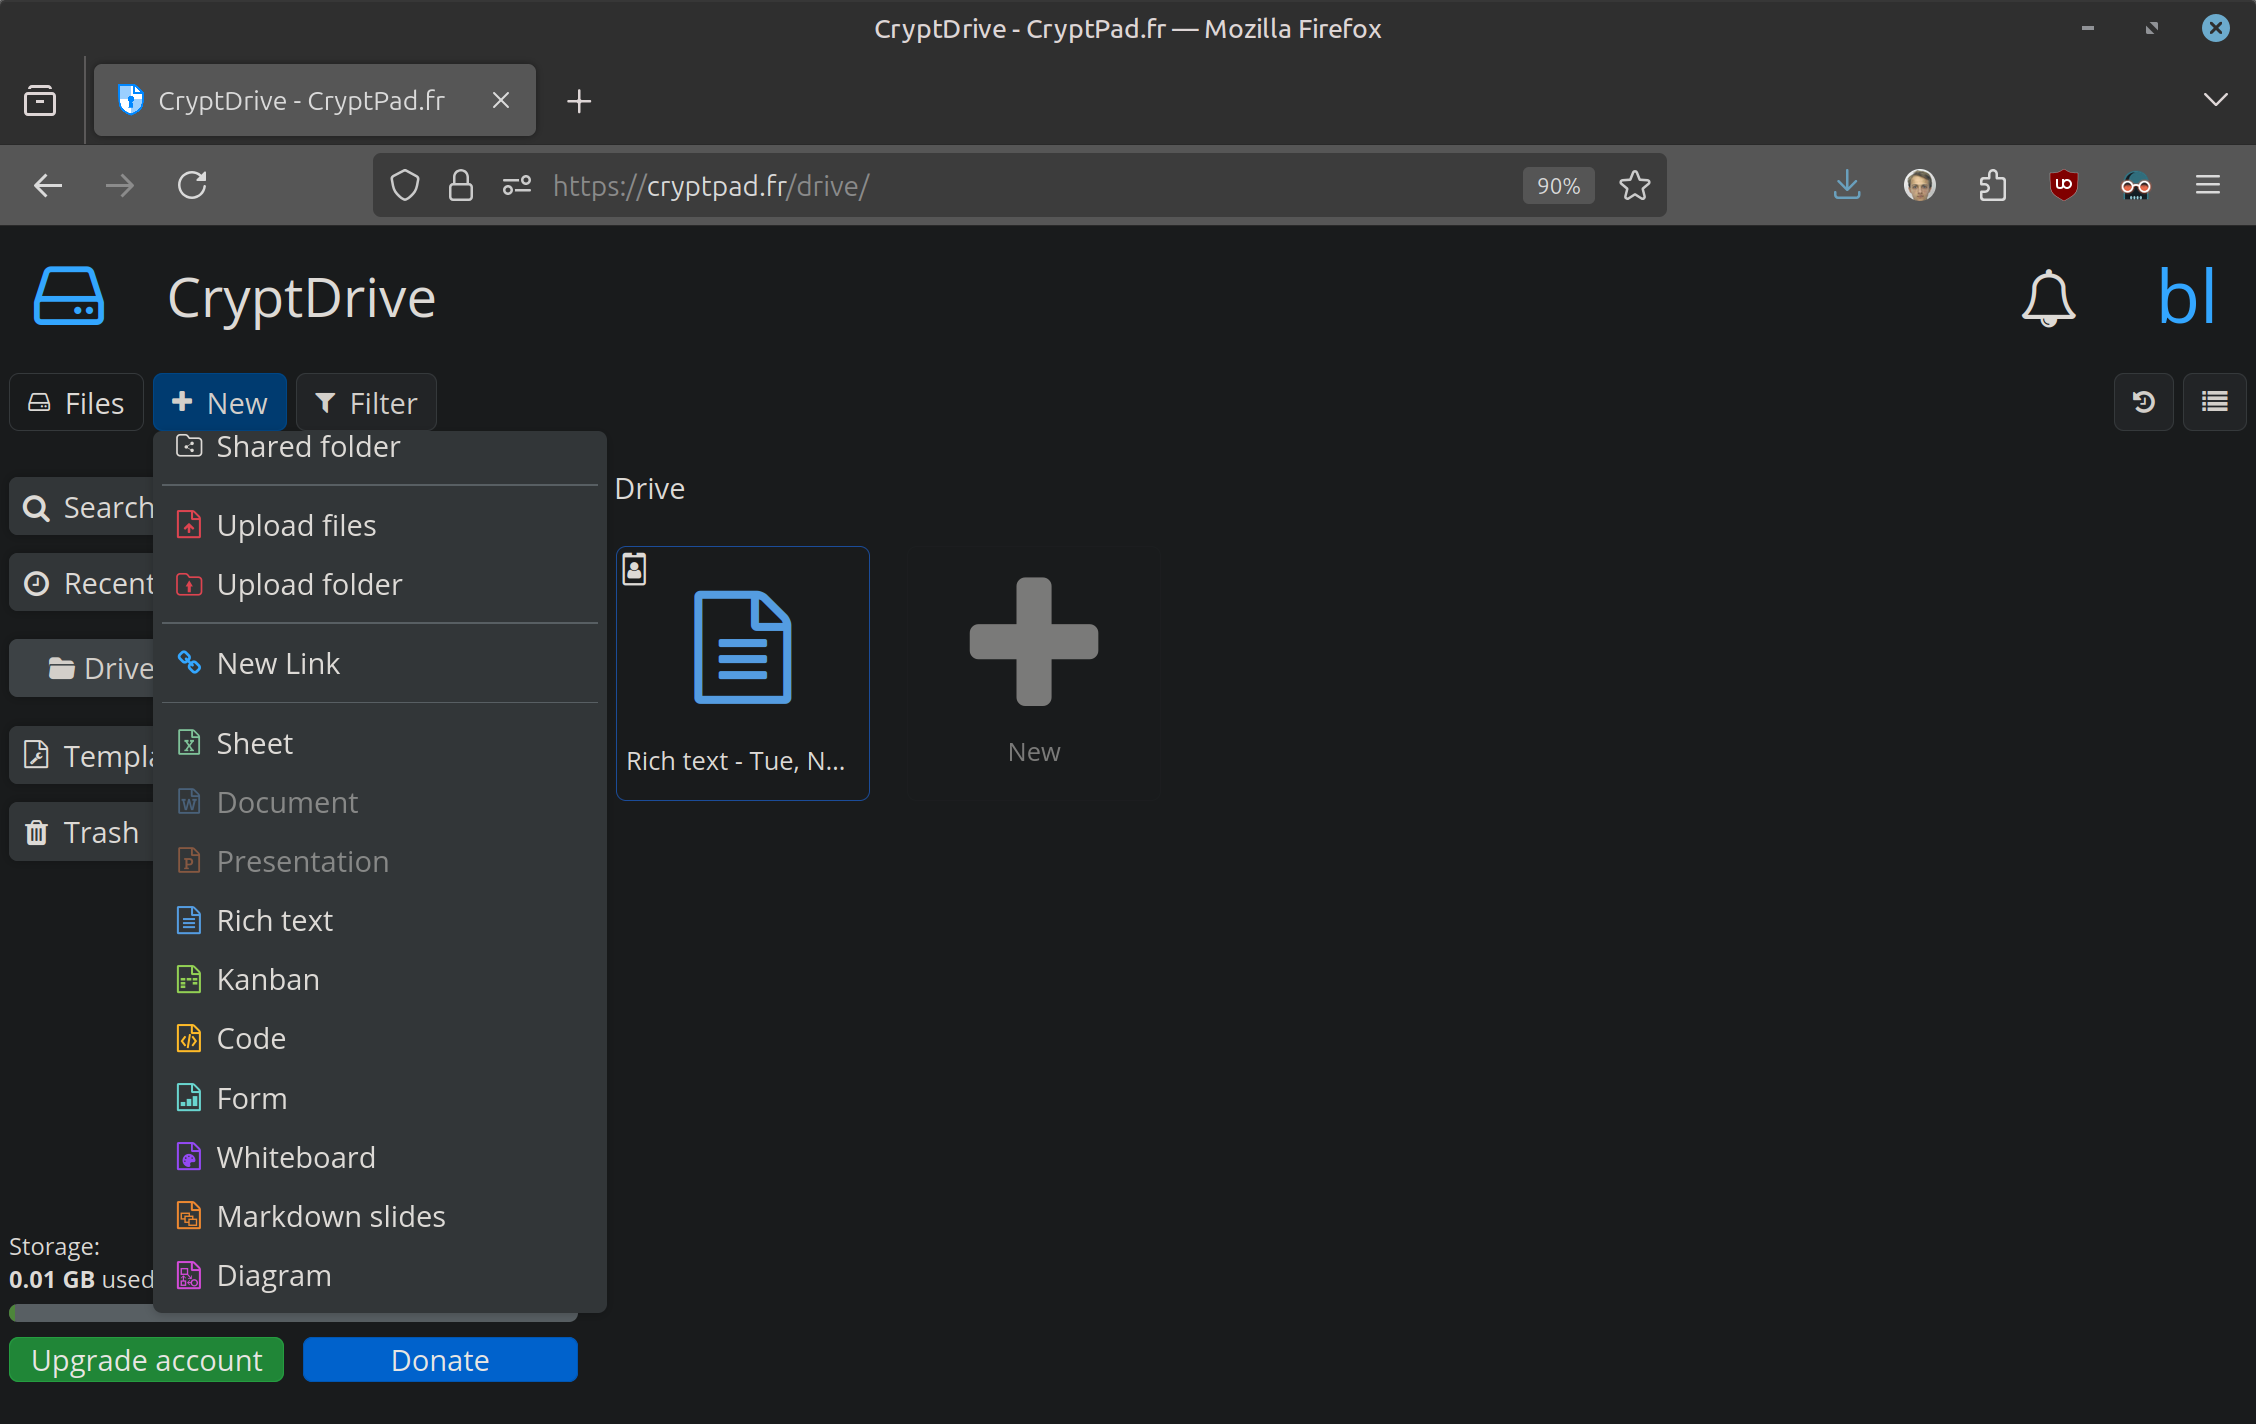Click the Firefox extensions puzzle icon
Viewport: 2256px width, 1424px height.
[1992, 185]
